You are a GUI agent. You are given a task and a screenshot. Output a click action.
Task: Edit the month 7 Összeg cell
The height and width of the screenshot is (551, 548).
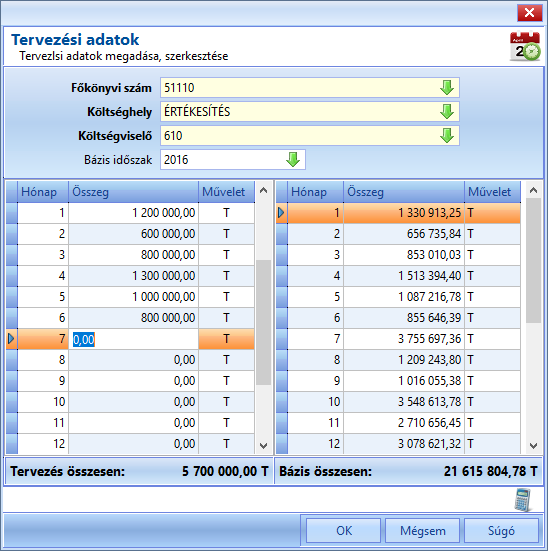(x=134, y=339)
